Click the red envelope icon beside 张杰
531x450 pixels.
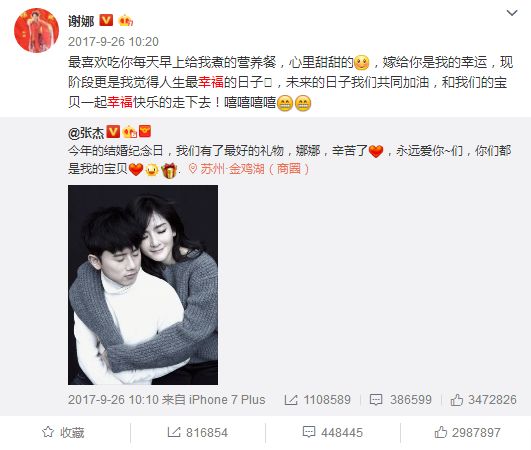click(145, 131)
